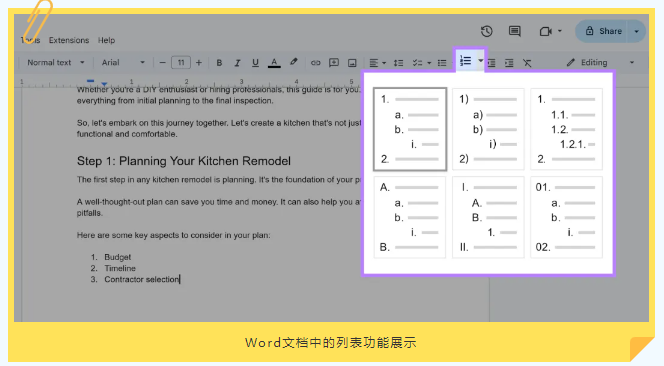Click the decrease indent icon
664x366 pixels.
click(x=491, y=63)
